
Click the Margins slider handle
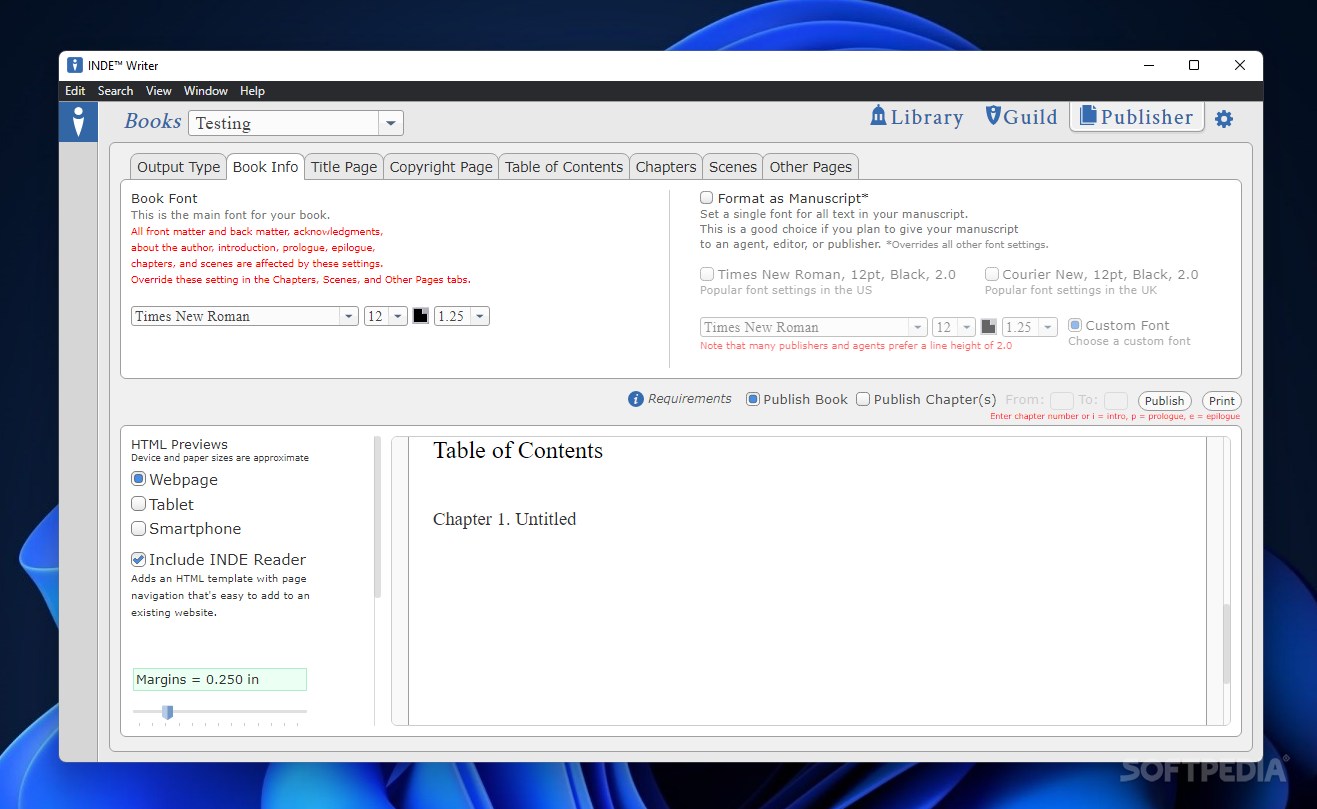click(168, 712)
